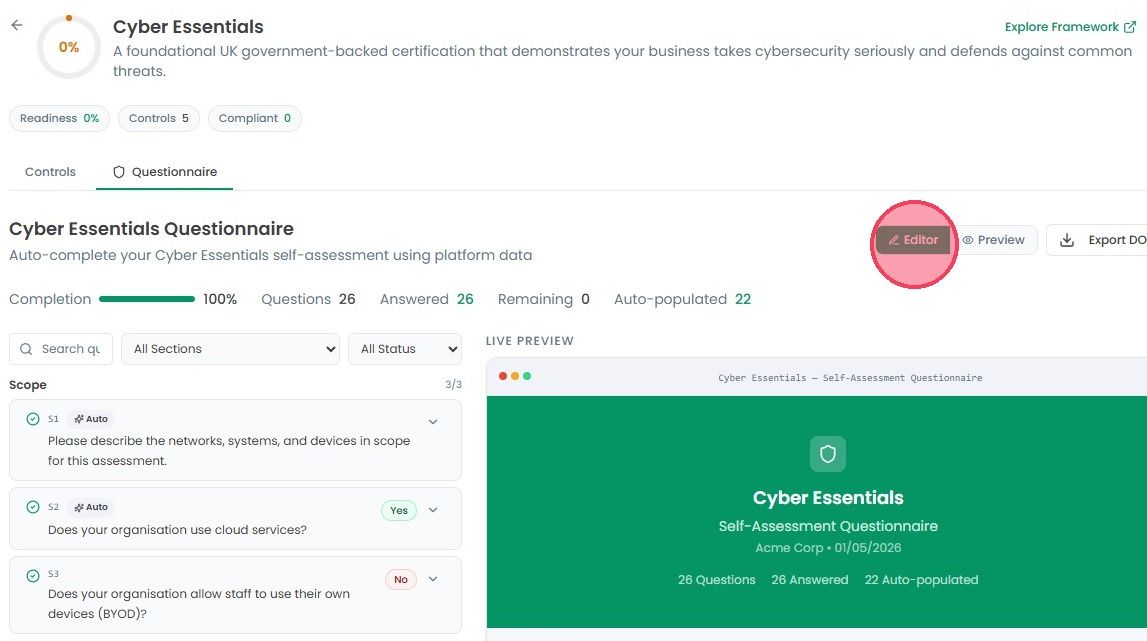The image size is (1147, 641).
Task: Click the BYOD question text
Action: [x=199, y=604]
